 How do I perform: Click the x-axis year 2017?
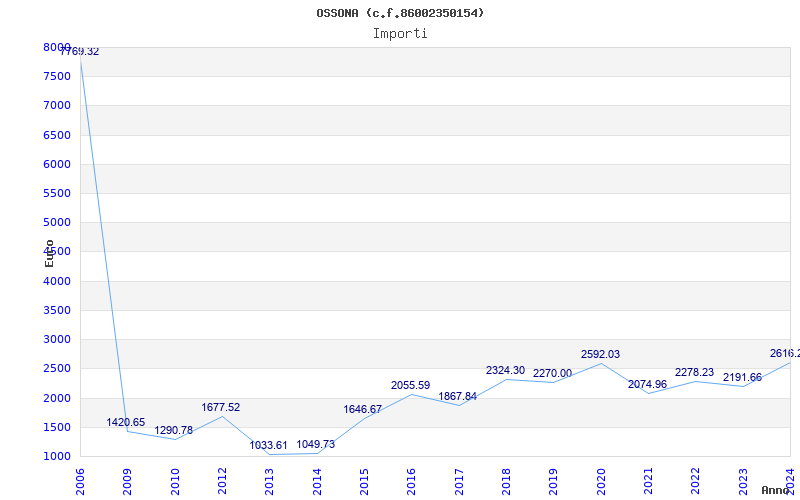pos(459,482)
